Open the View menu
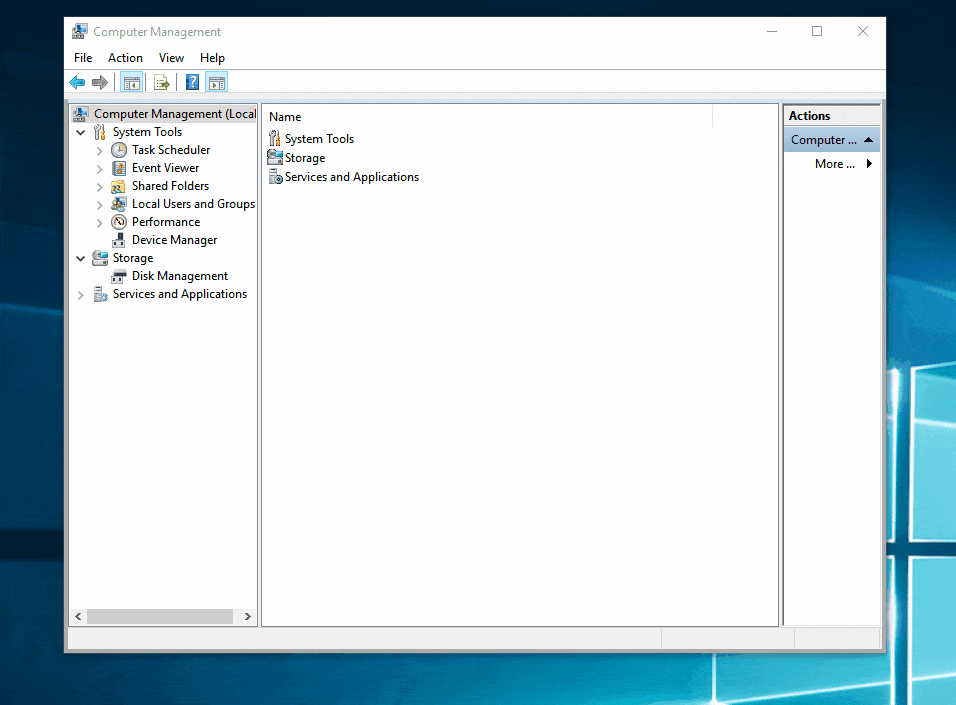This screenshot has height=705, width=956. tap(171, 57)
